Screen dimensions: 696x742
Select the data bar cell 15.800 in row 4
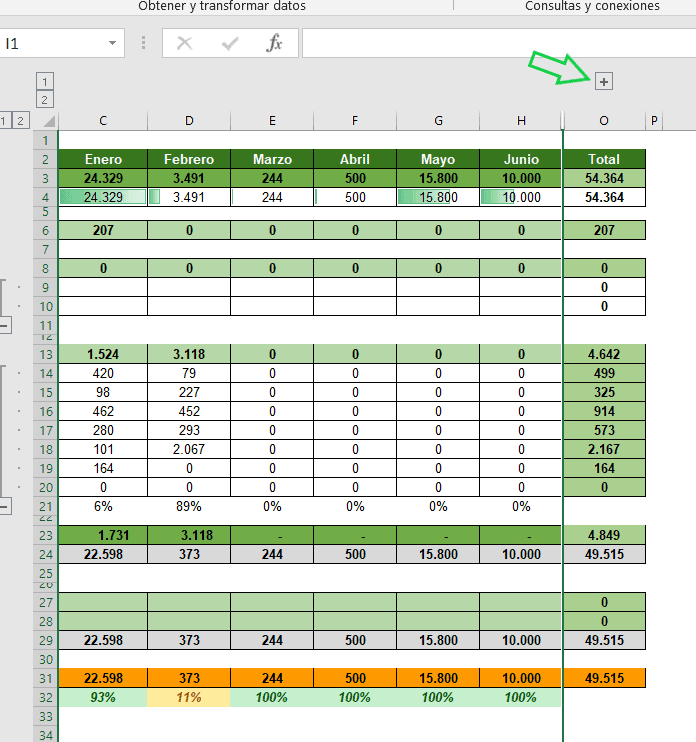click(x=438, y=197)
